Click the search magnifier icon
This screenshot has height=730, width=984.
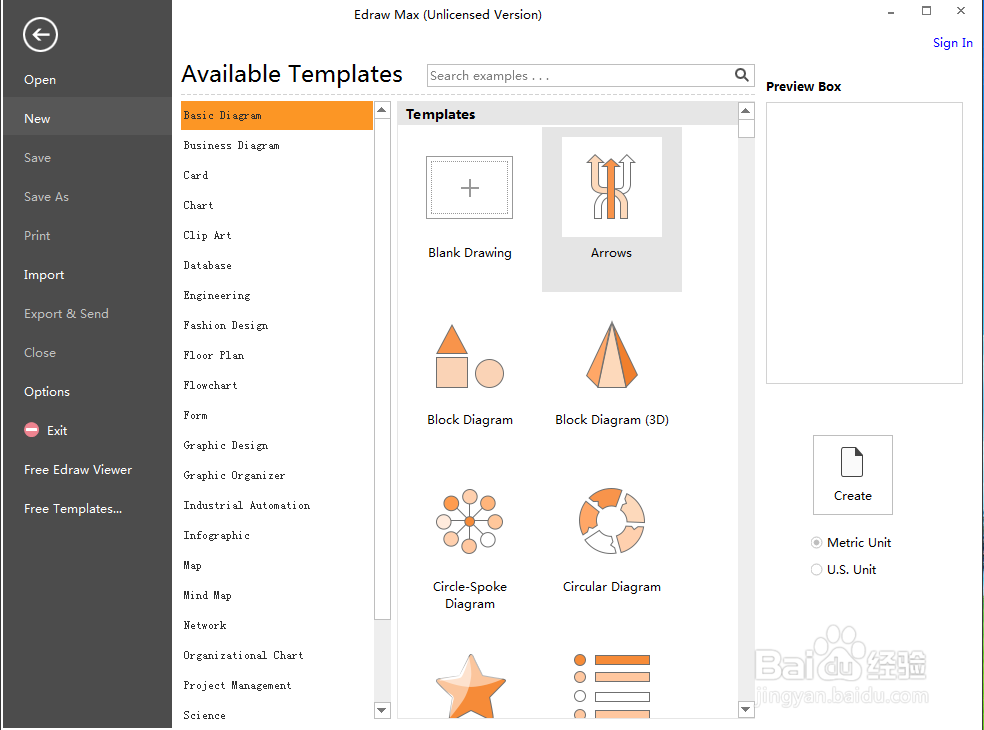click(x=741, y=75)
